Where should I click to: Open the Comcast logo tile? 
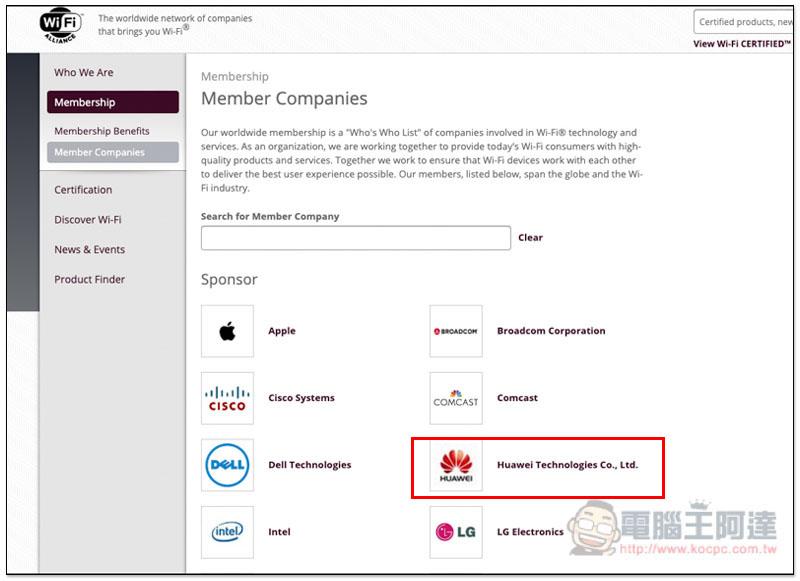pos(456,398)
